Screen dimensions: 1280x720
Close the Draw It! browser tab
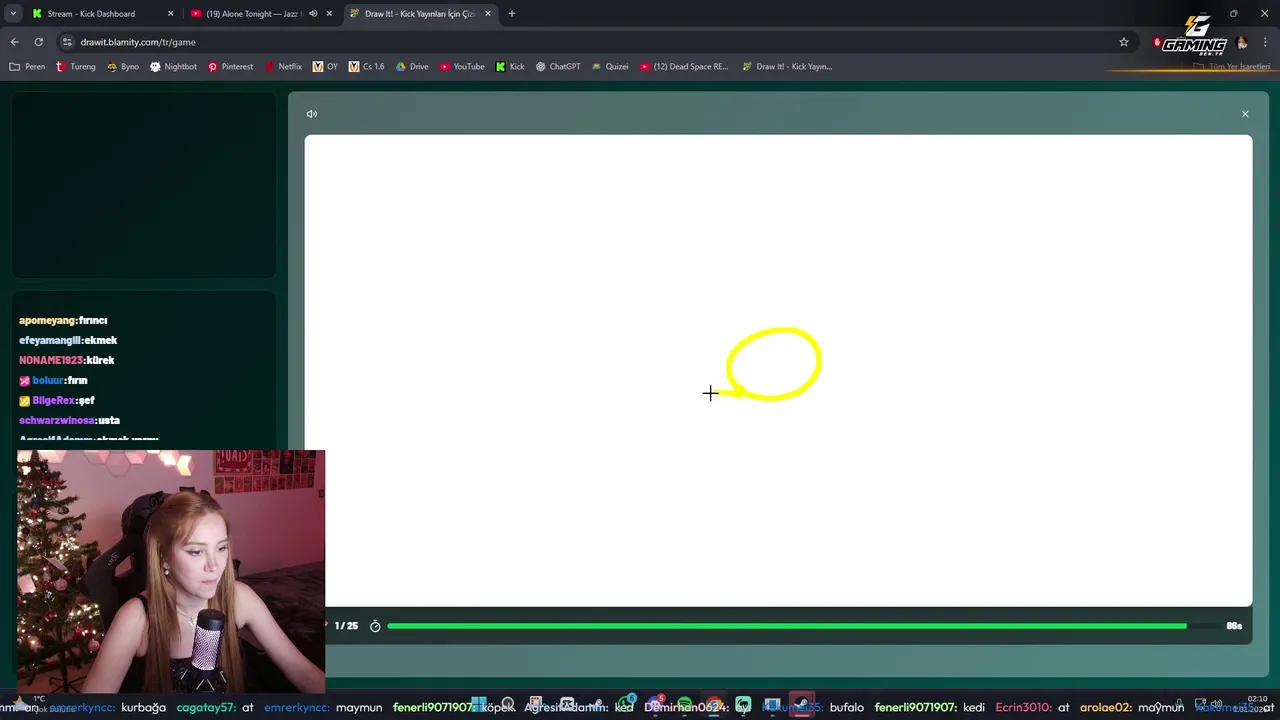(x=488, y=13)
